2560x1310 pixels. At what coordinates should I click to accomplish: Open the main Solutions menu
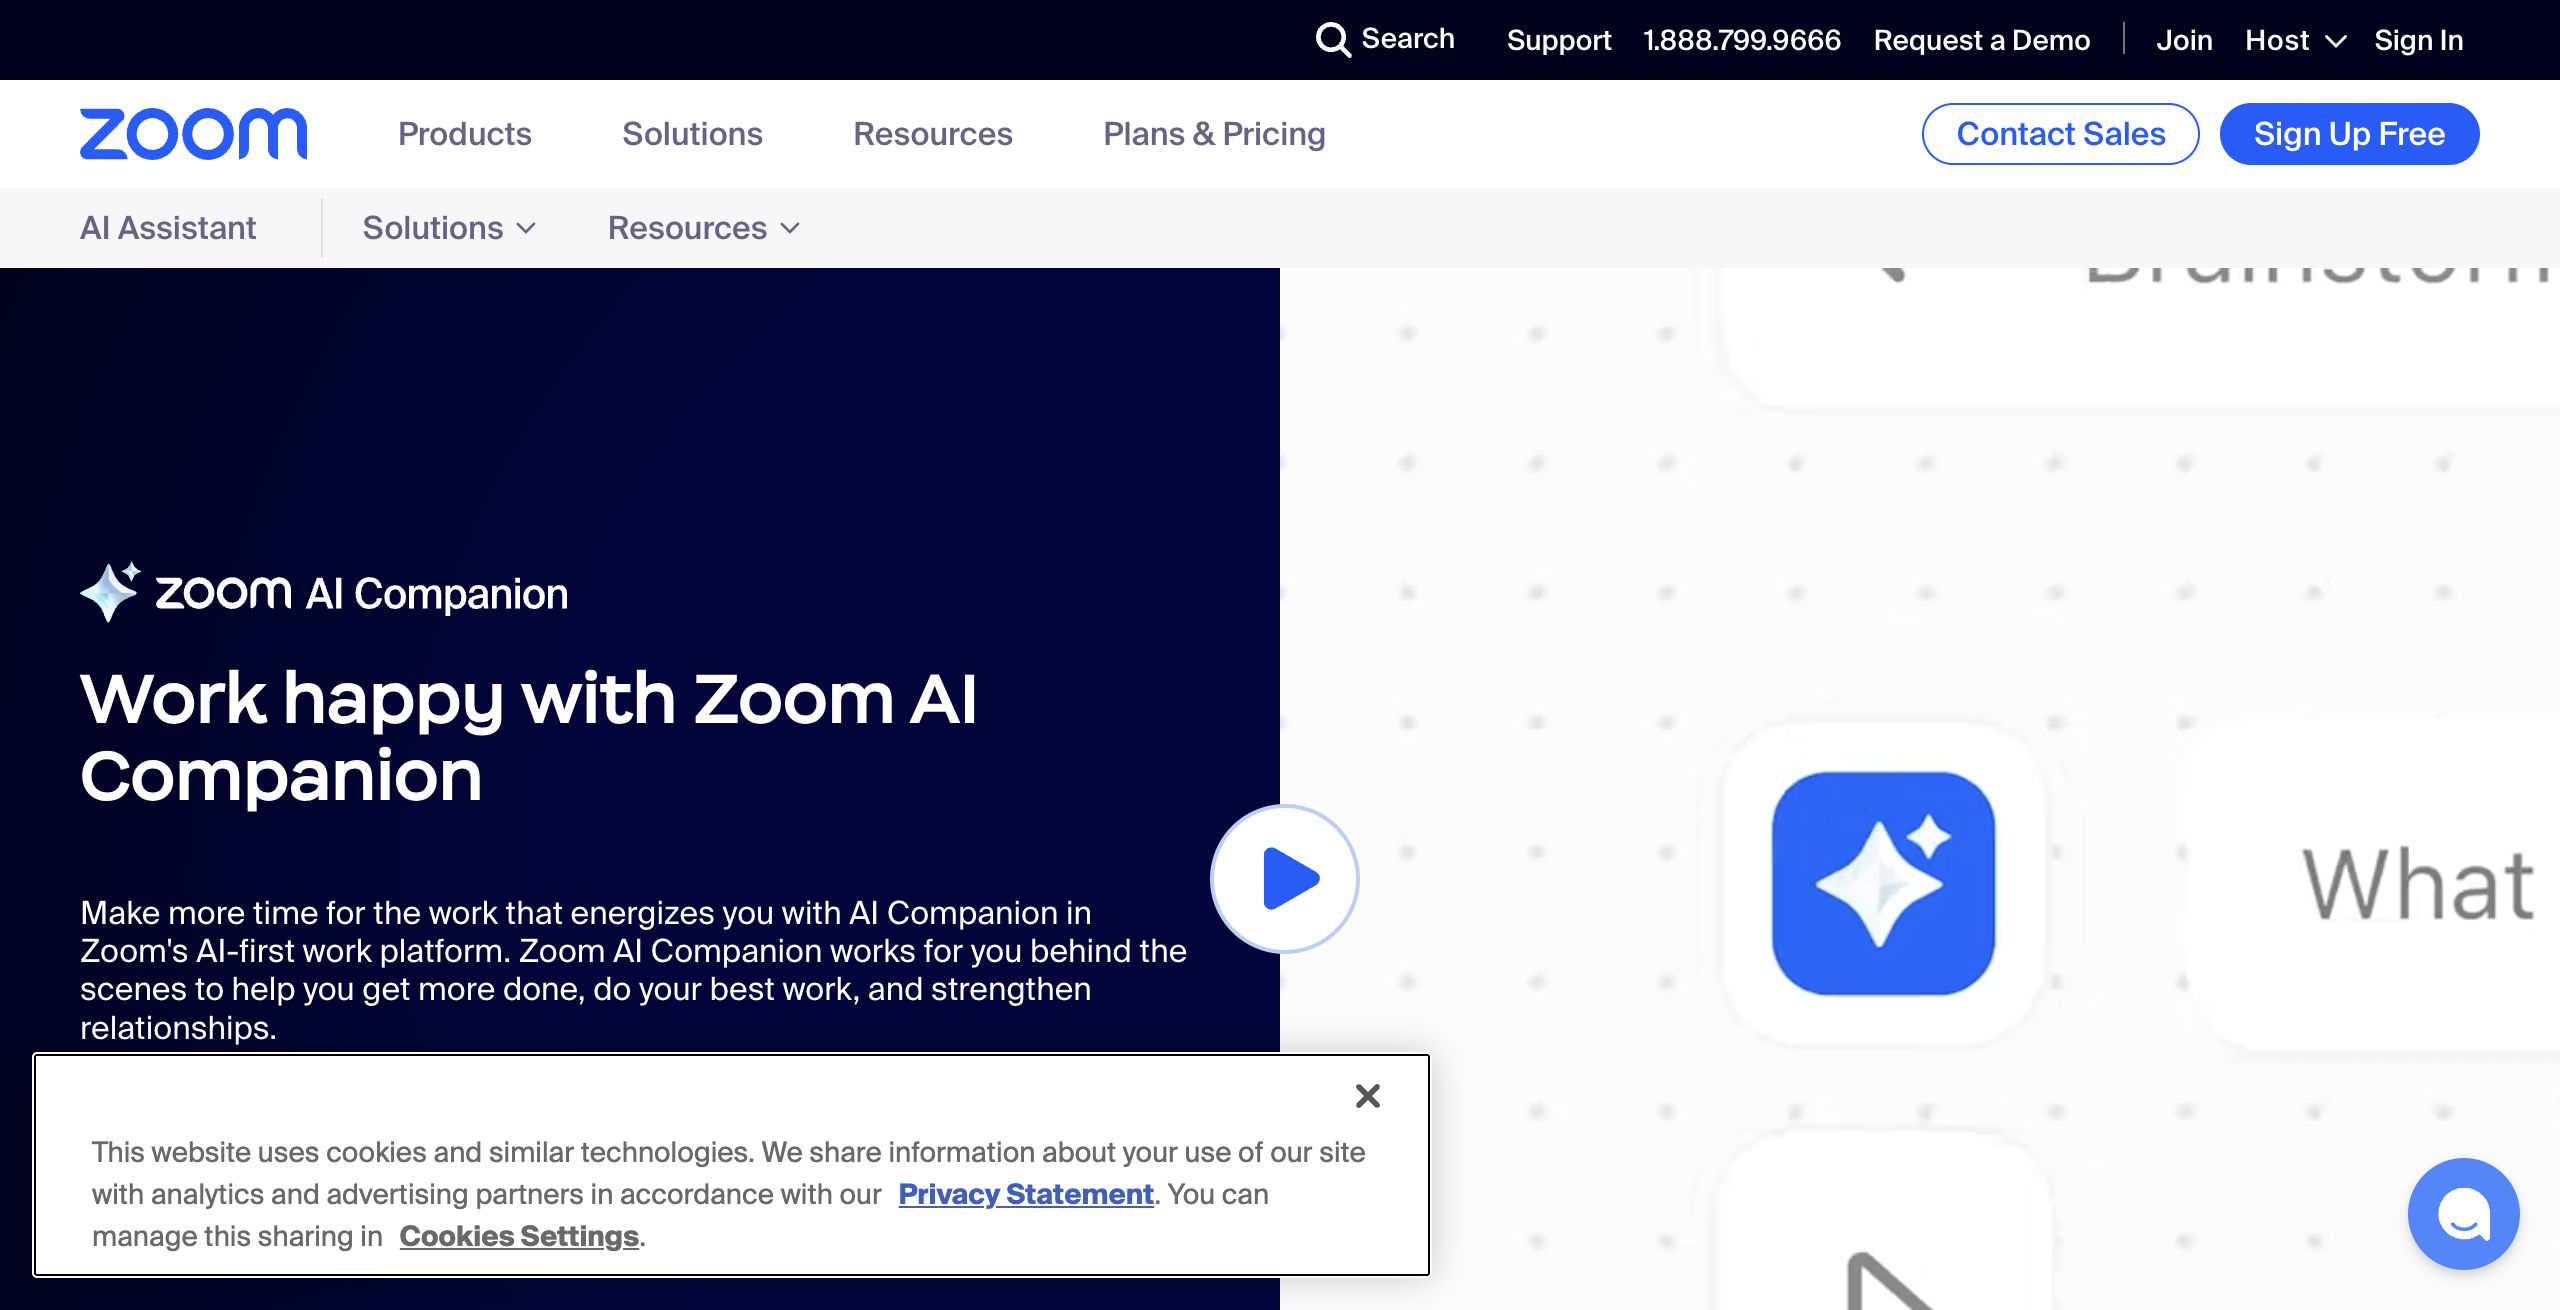click(x=692, y=134)
